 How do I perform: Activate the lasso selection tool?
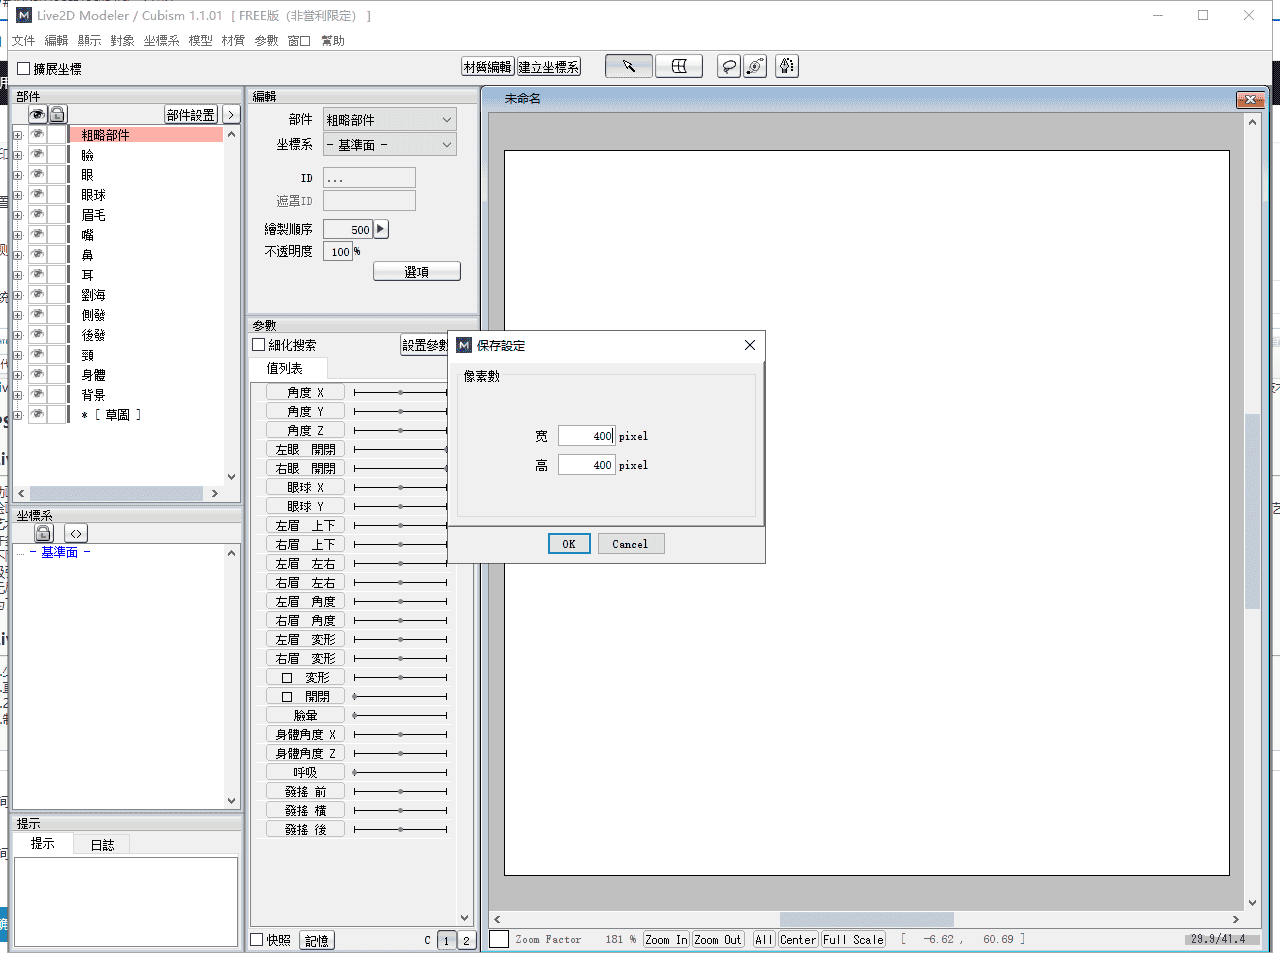(730, 66)
